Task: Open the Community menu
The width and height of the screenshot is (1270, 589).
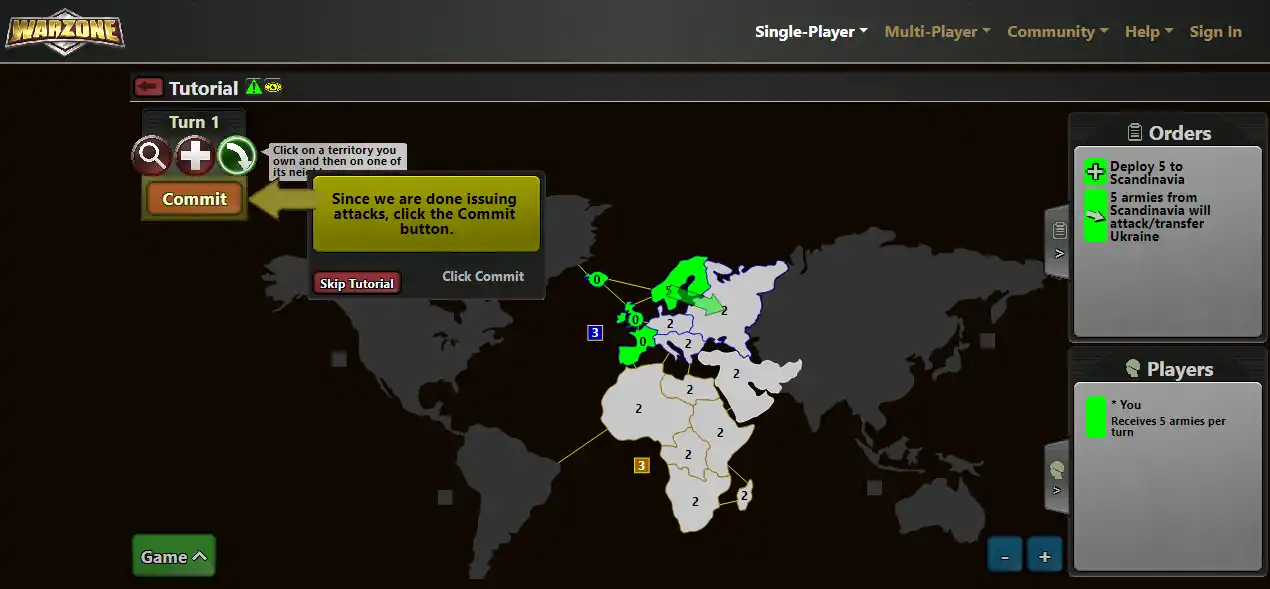Action: (x=1057, y=32)
